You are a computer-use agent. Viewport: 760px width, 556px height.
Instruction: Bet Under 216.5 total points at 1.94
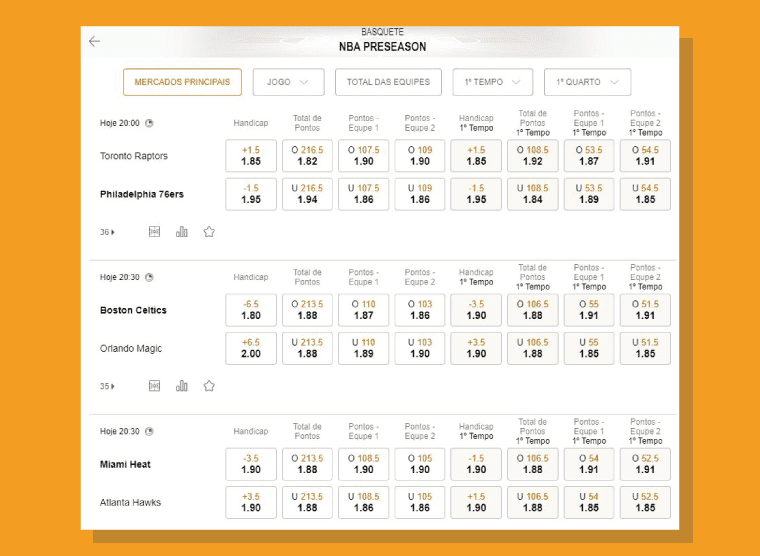(x=307, y=194)
